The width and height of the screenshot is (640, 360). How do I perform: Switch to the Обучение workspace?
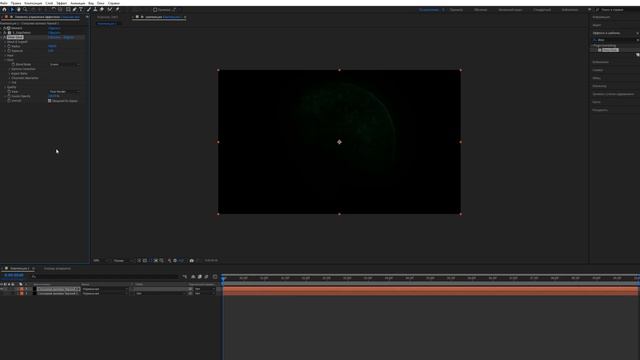click(480, 9)
